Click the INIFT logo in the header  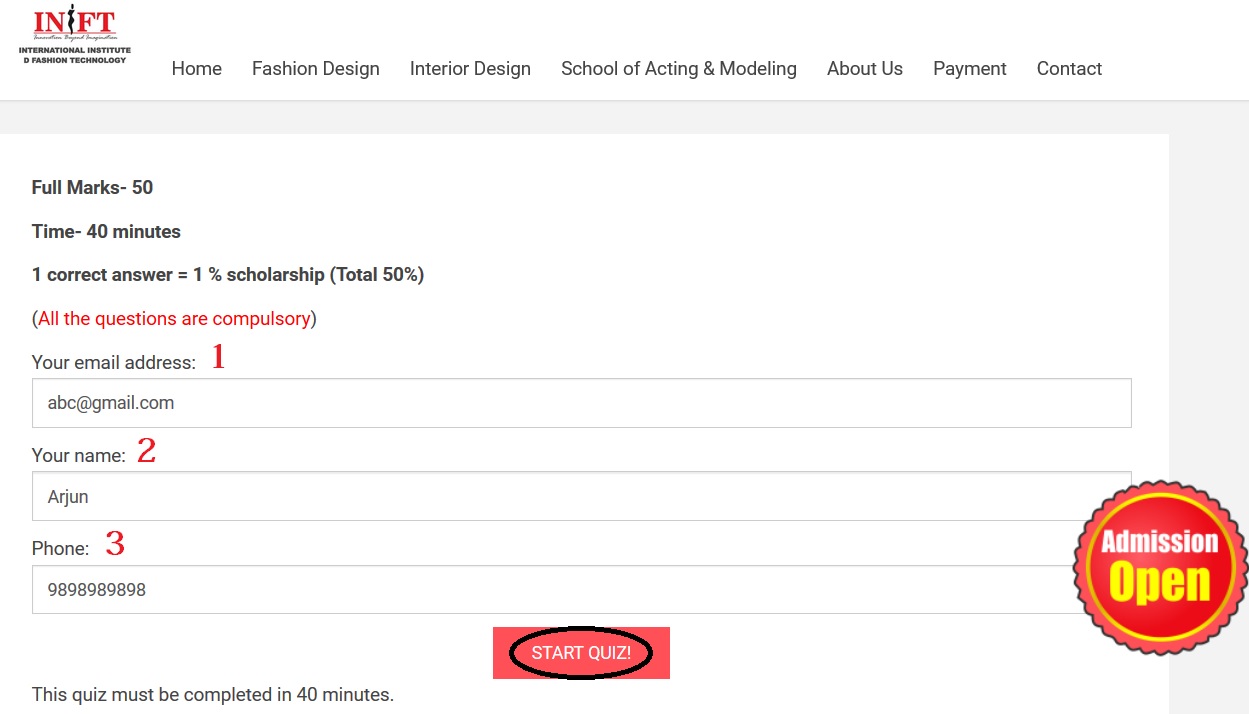click(75, 36)
